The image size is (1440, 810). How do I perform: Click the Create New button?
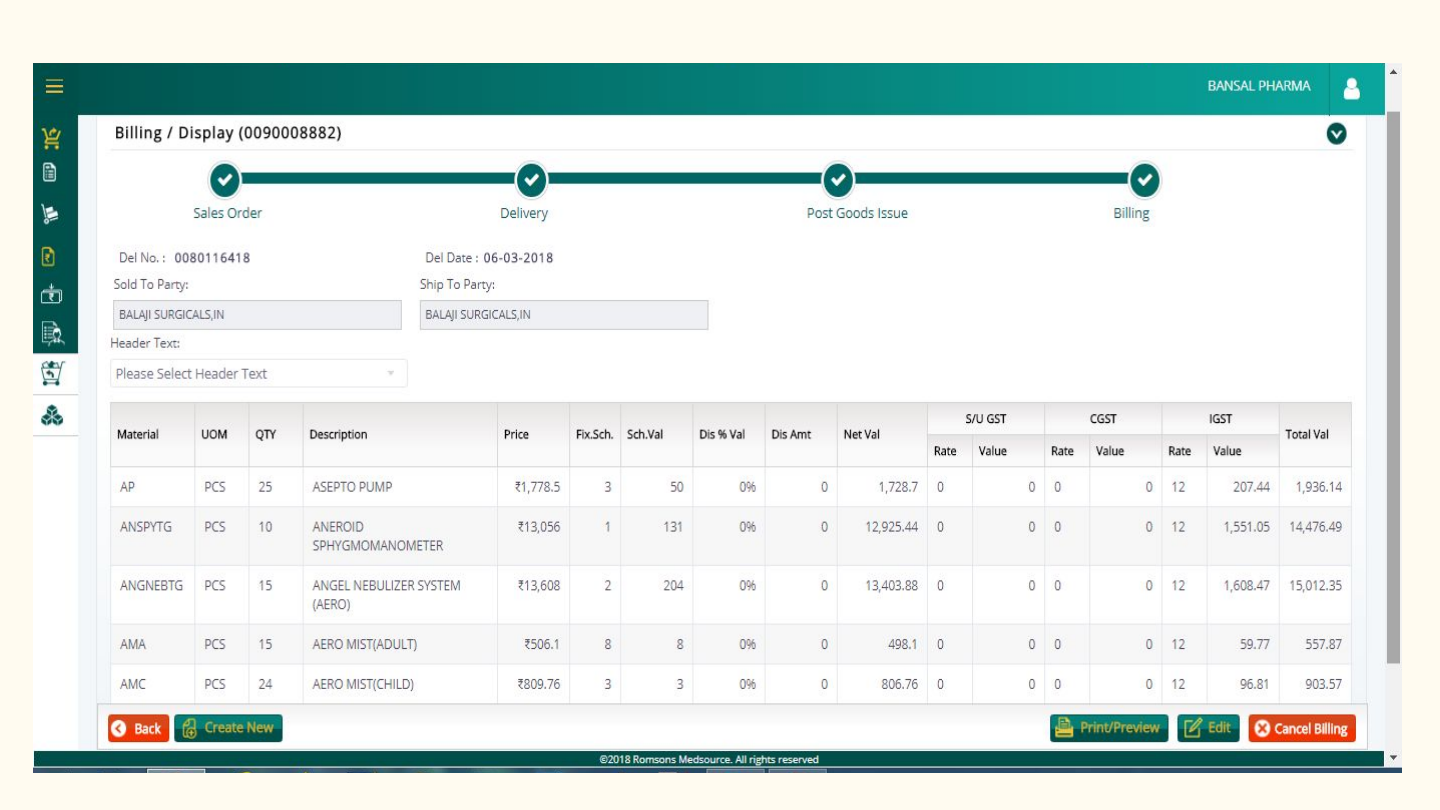coord(228,728)
